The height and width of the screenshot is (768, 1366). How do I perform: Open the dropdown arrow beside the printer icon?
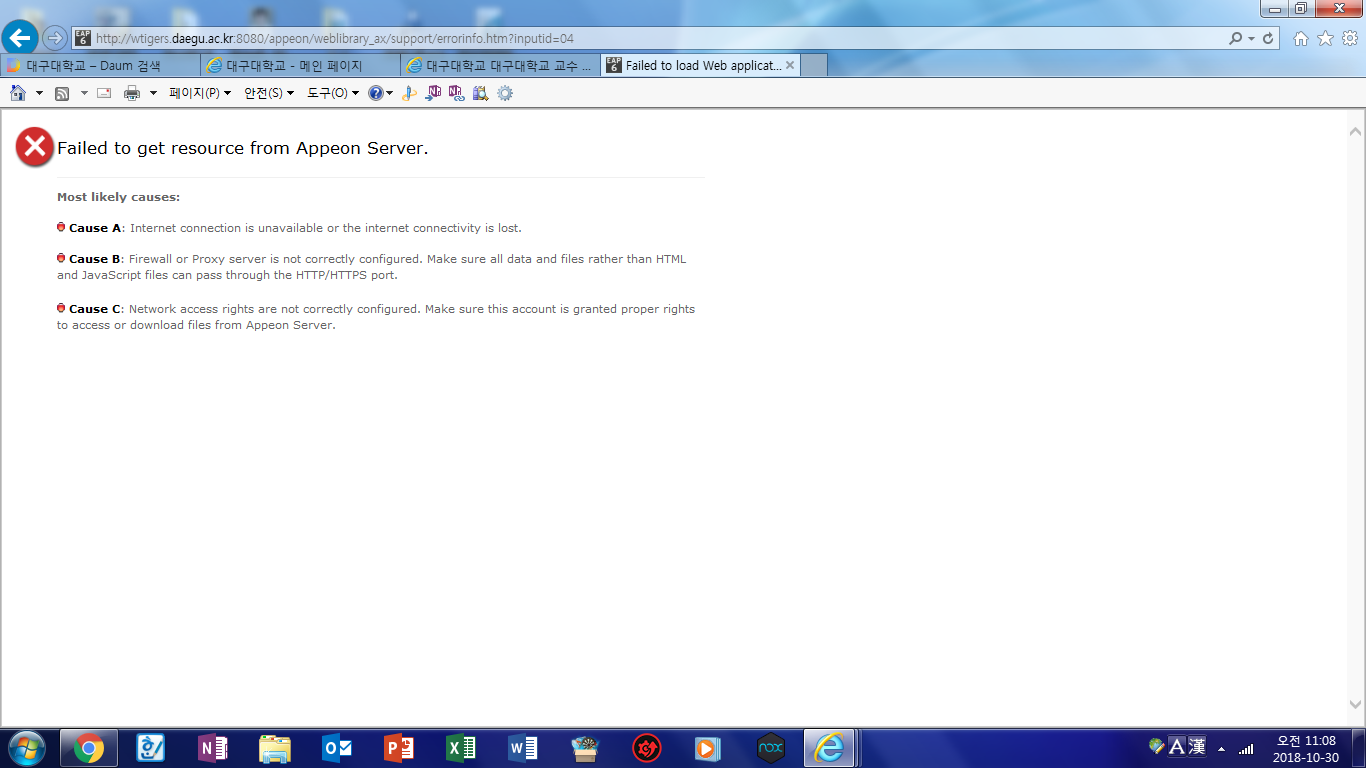point(153,93)
